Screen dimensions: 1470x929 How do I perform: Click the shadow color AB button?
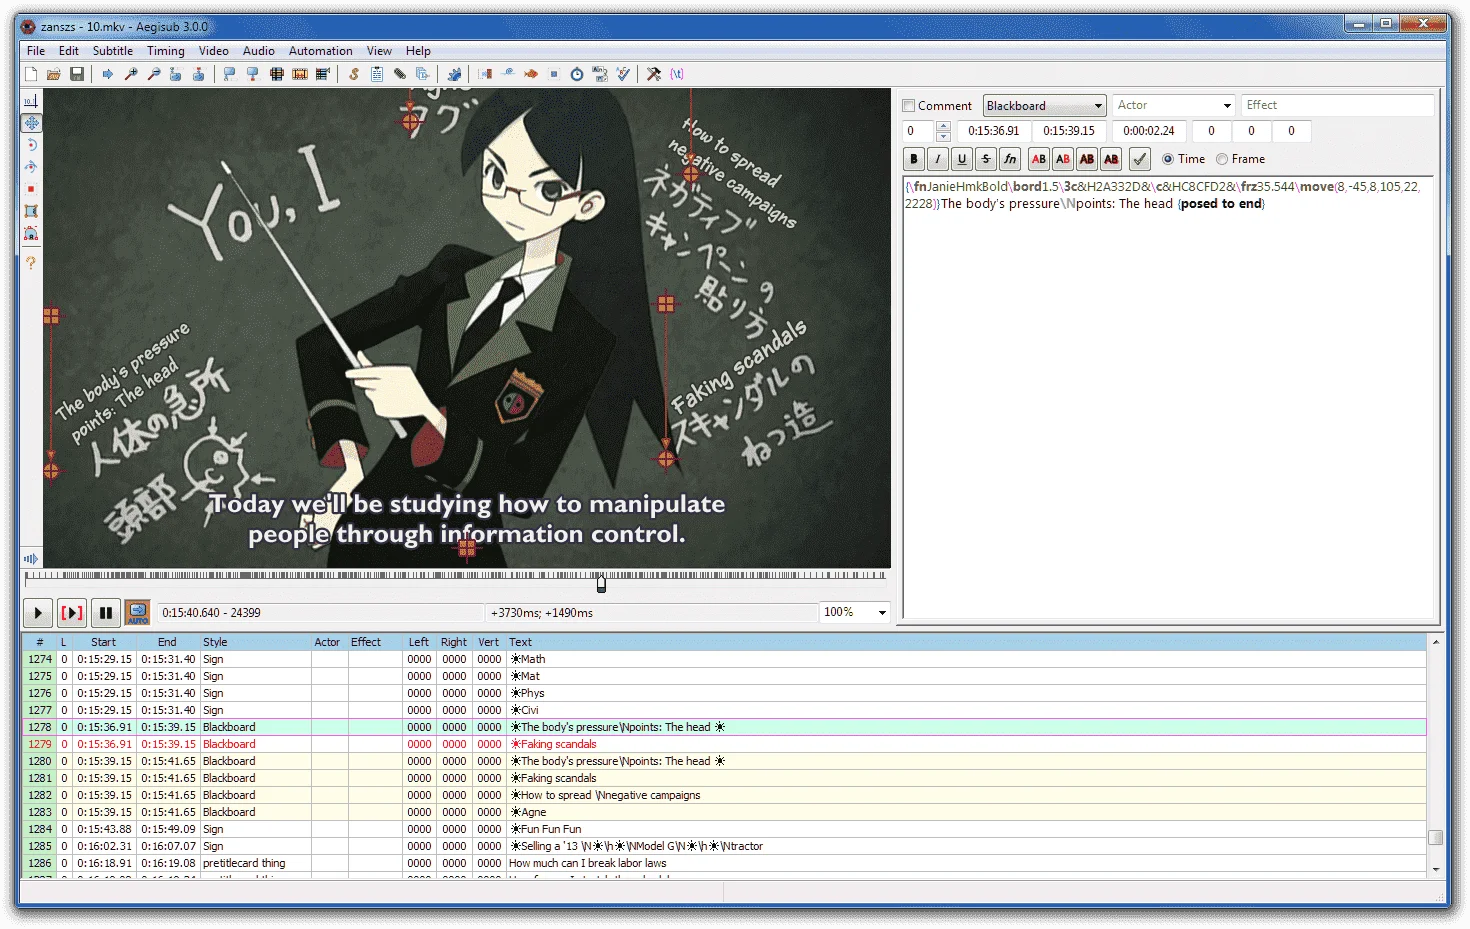click(1111, 159)
